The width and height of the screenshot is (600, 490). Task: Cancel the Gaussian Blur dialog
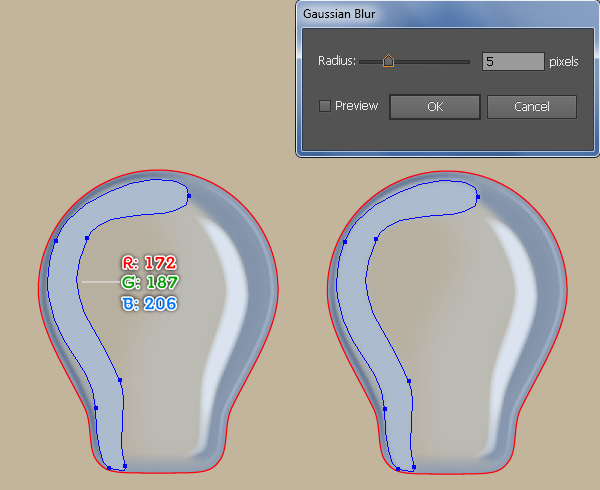coord(532,107)
